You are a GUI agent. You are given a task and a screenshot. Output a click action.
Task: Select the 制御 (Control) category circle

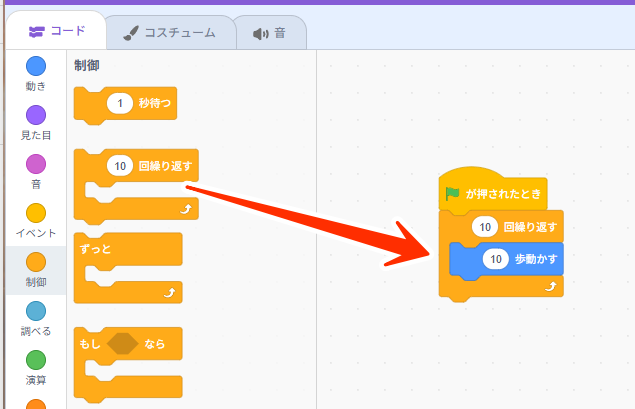pyautogui.click(x=36, y=262)
